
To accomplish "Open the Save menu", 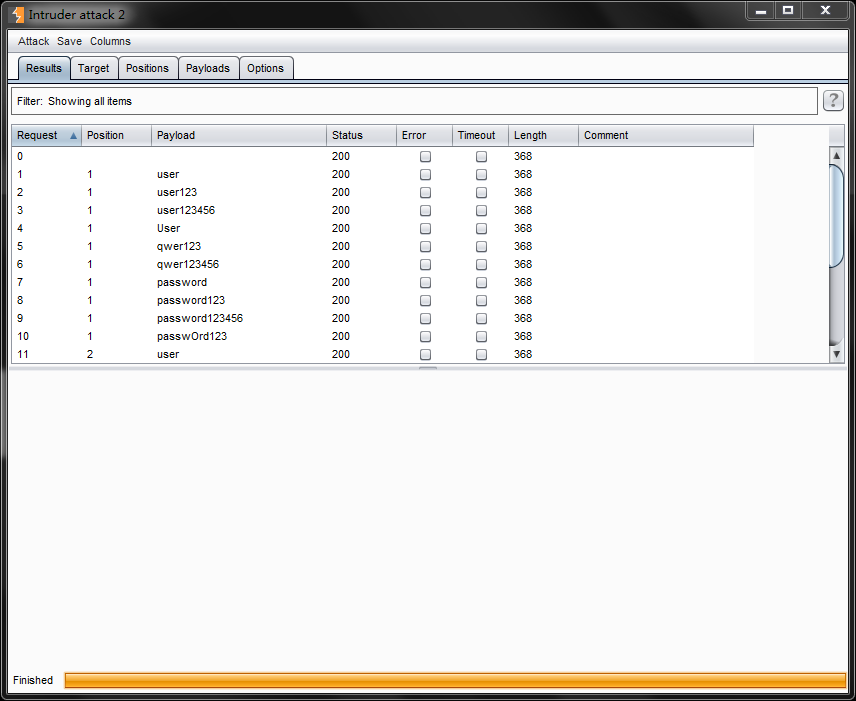I will coord(69,41).
